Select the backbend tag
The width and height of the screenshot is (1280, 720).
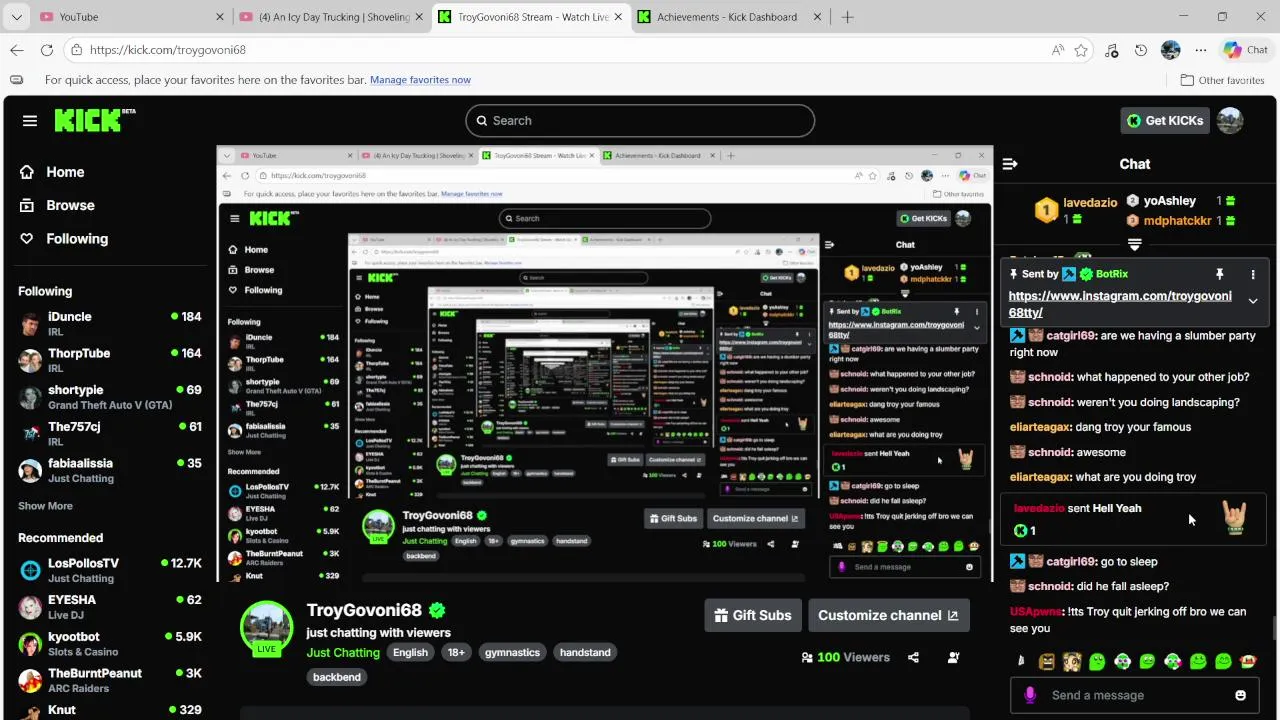[x=337, y=677]
